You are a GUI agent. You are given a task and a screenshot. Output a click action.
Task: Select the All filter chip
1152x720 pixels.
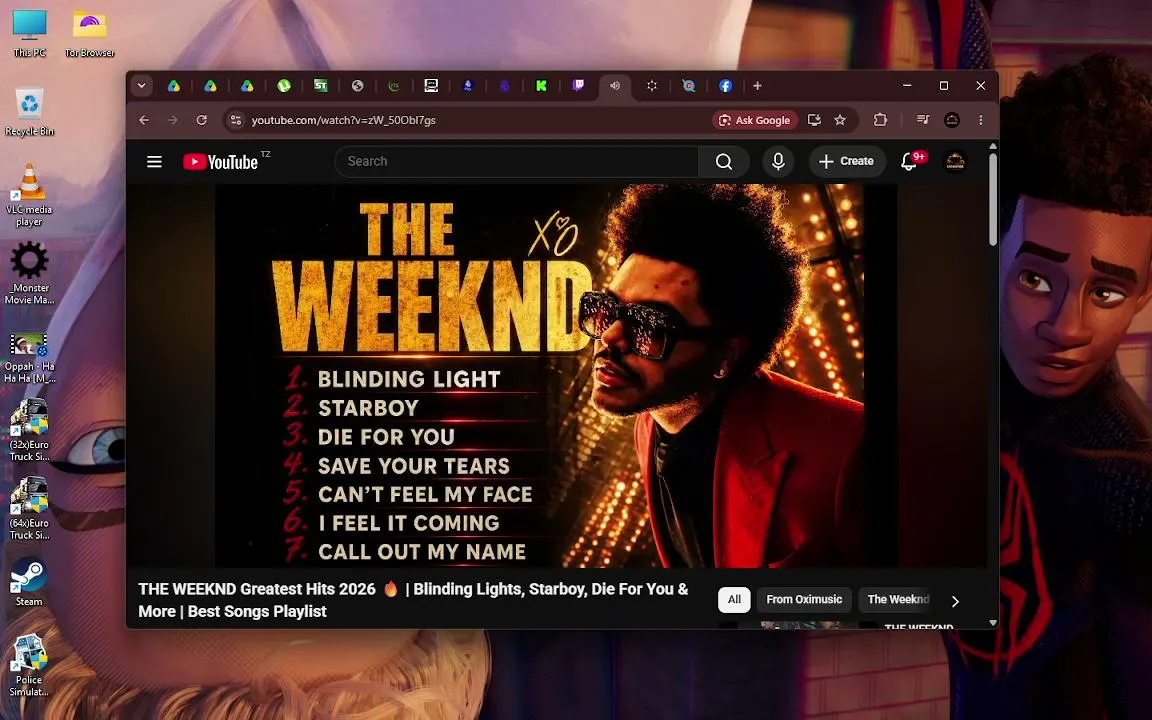pyautogui.click(x=734, y=600)
